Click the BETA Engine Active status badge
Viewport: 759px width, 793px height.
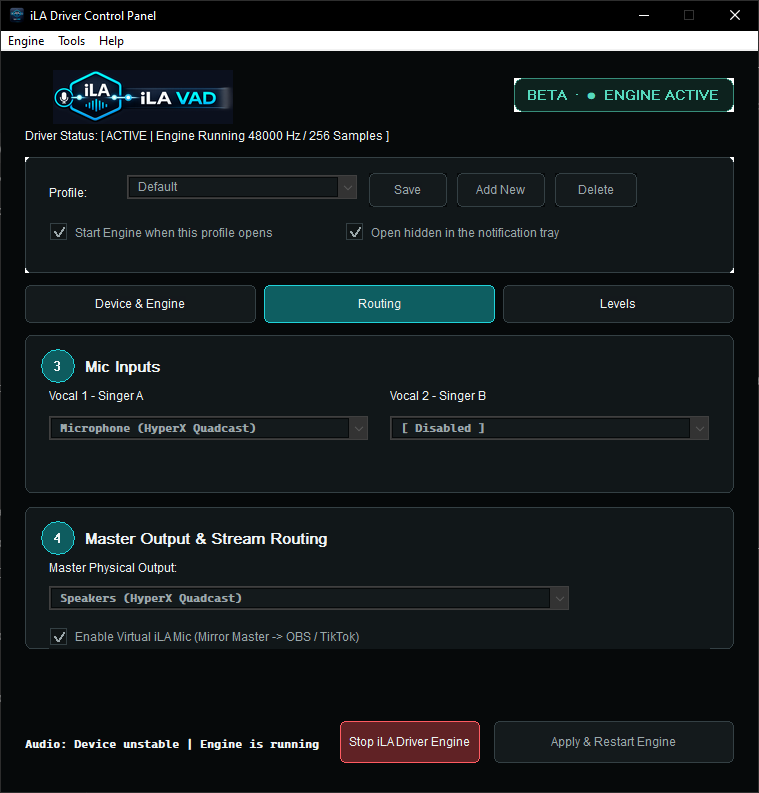(x=623, y=95)
